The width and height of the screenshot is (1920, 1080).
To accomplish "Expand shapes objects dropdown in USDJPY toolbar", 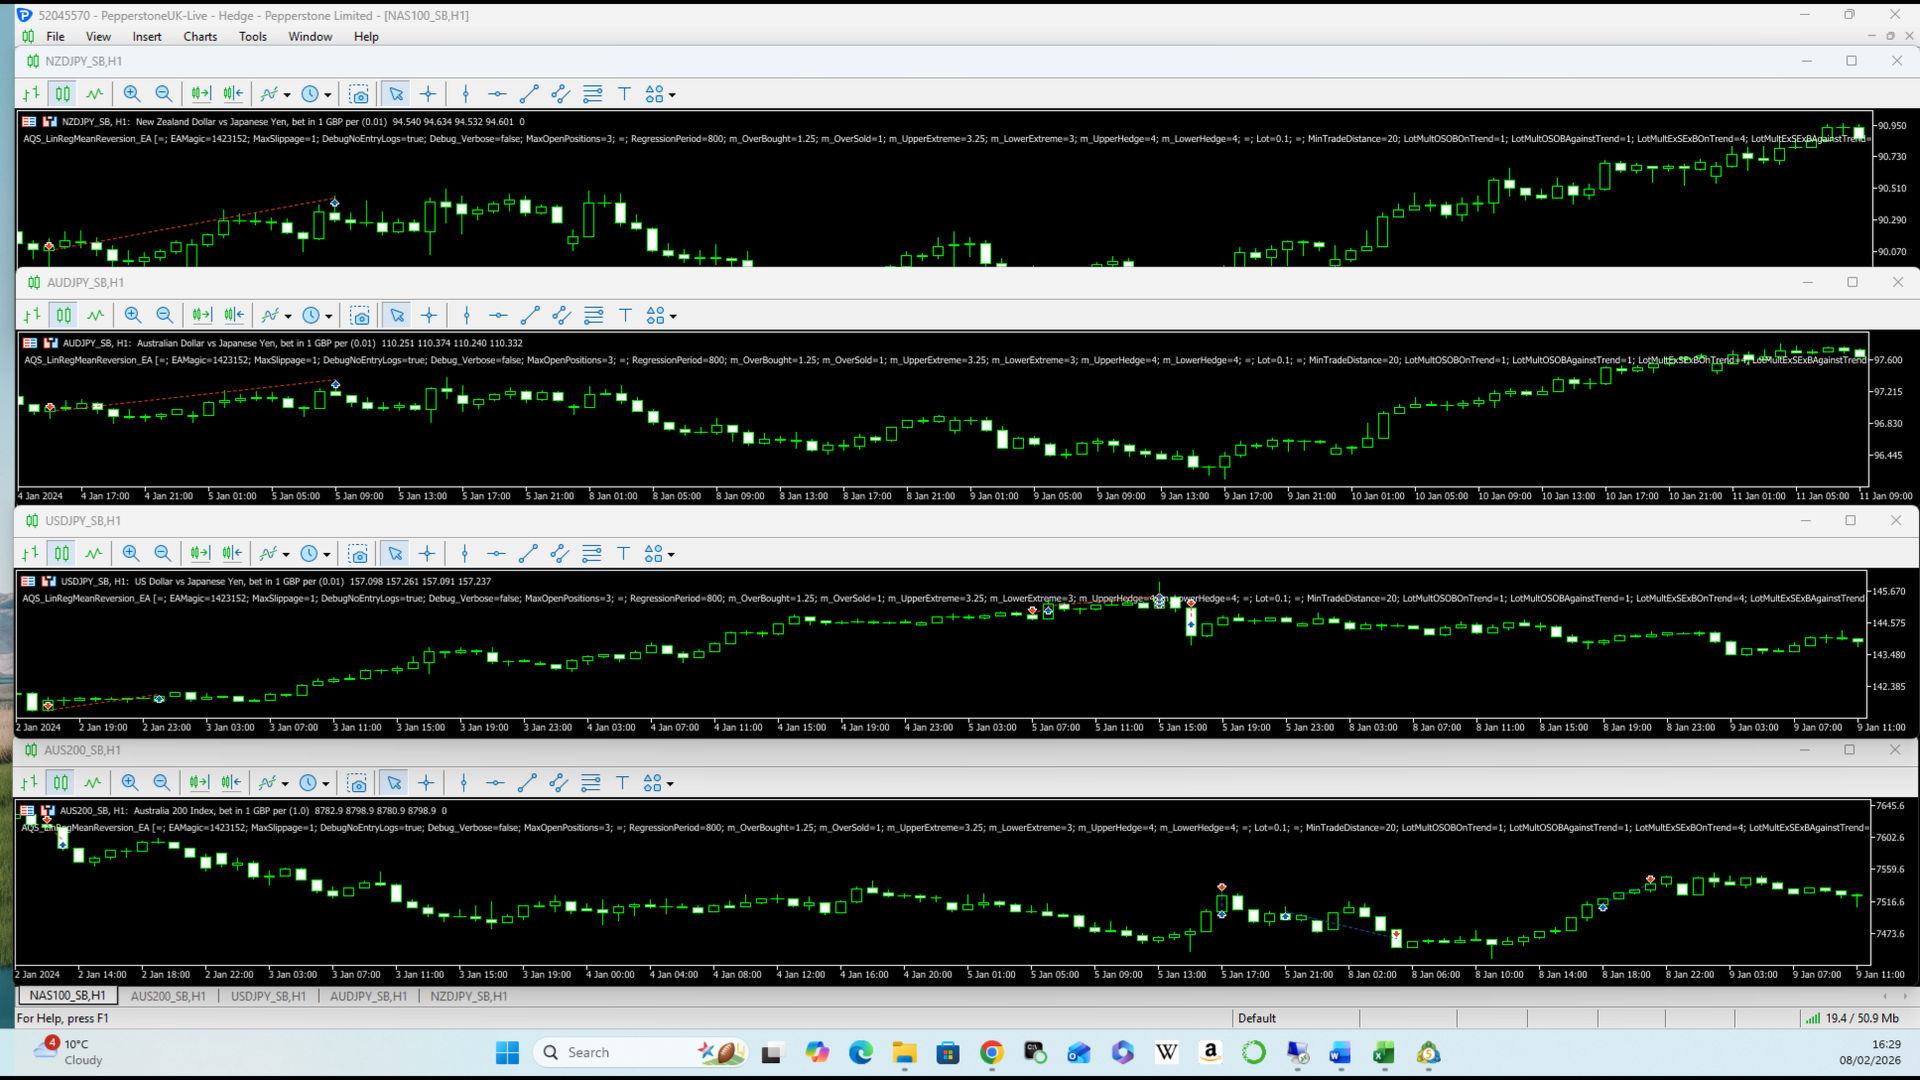I will pos(659,554).
